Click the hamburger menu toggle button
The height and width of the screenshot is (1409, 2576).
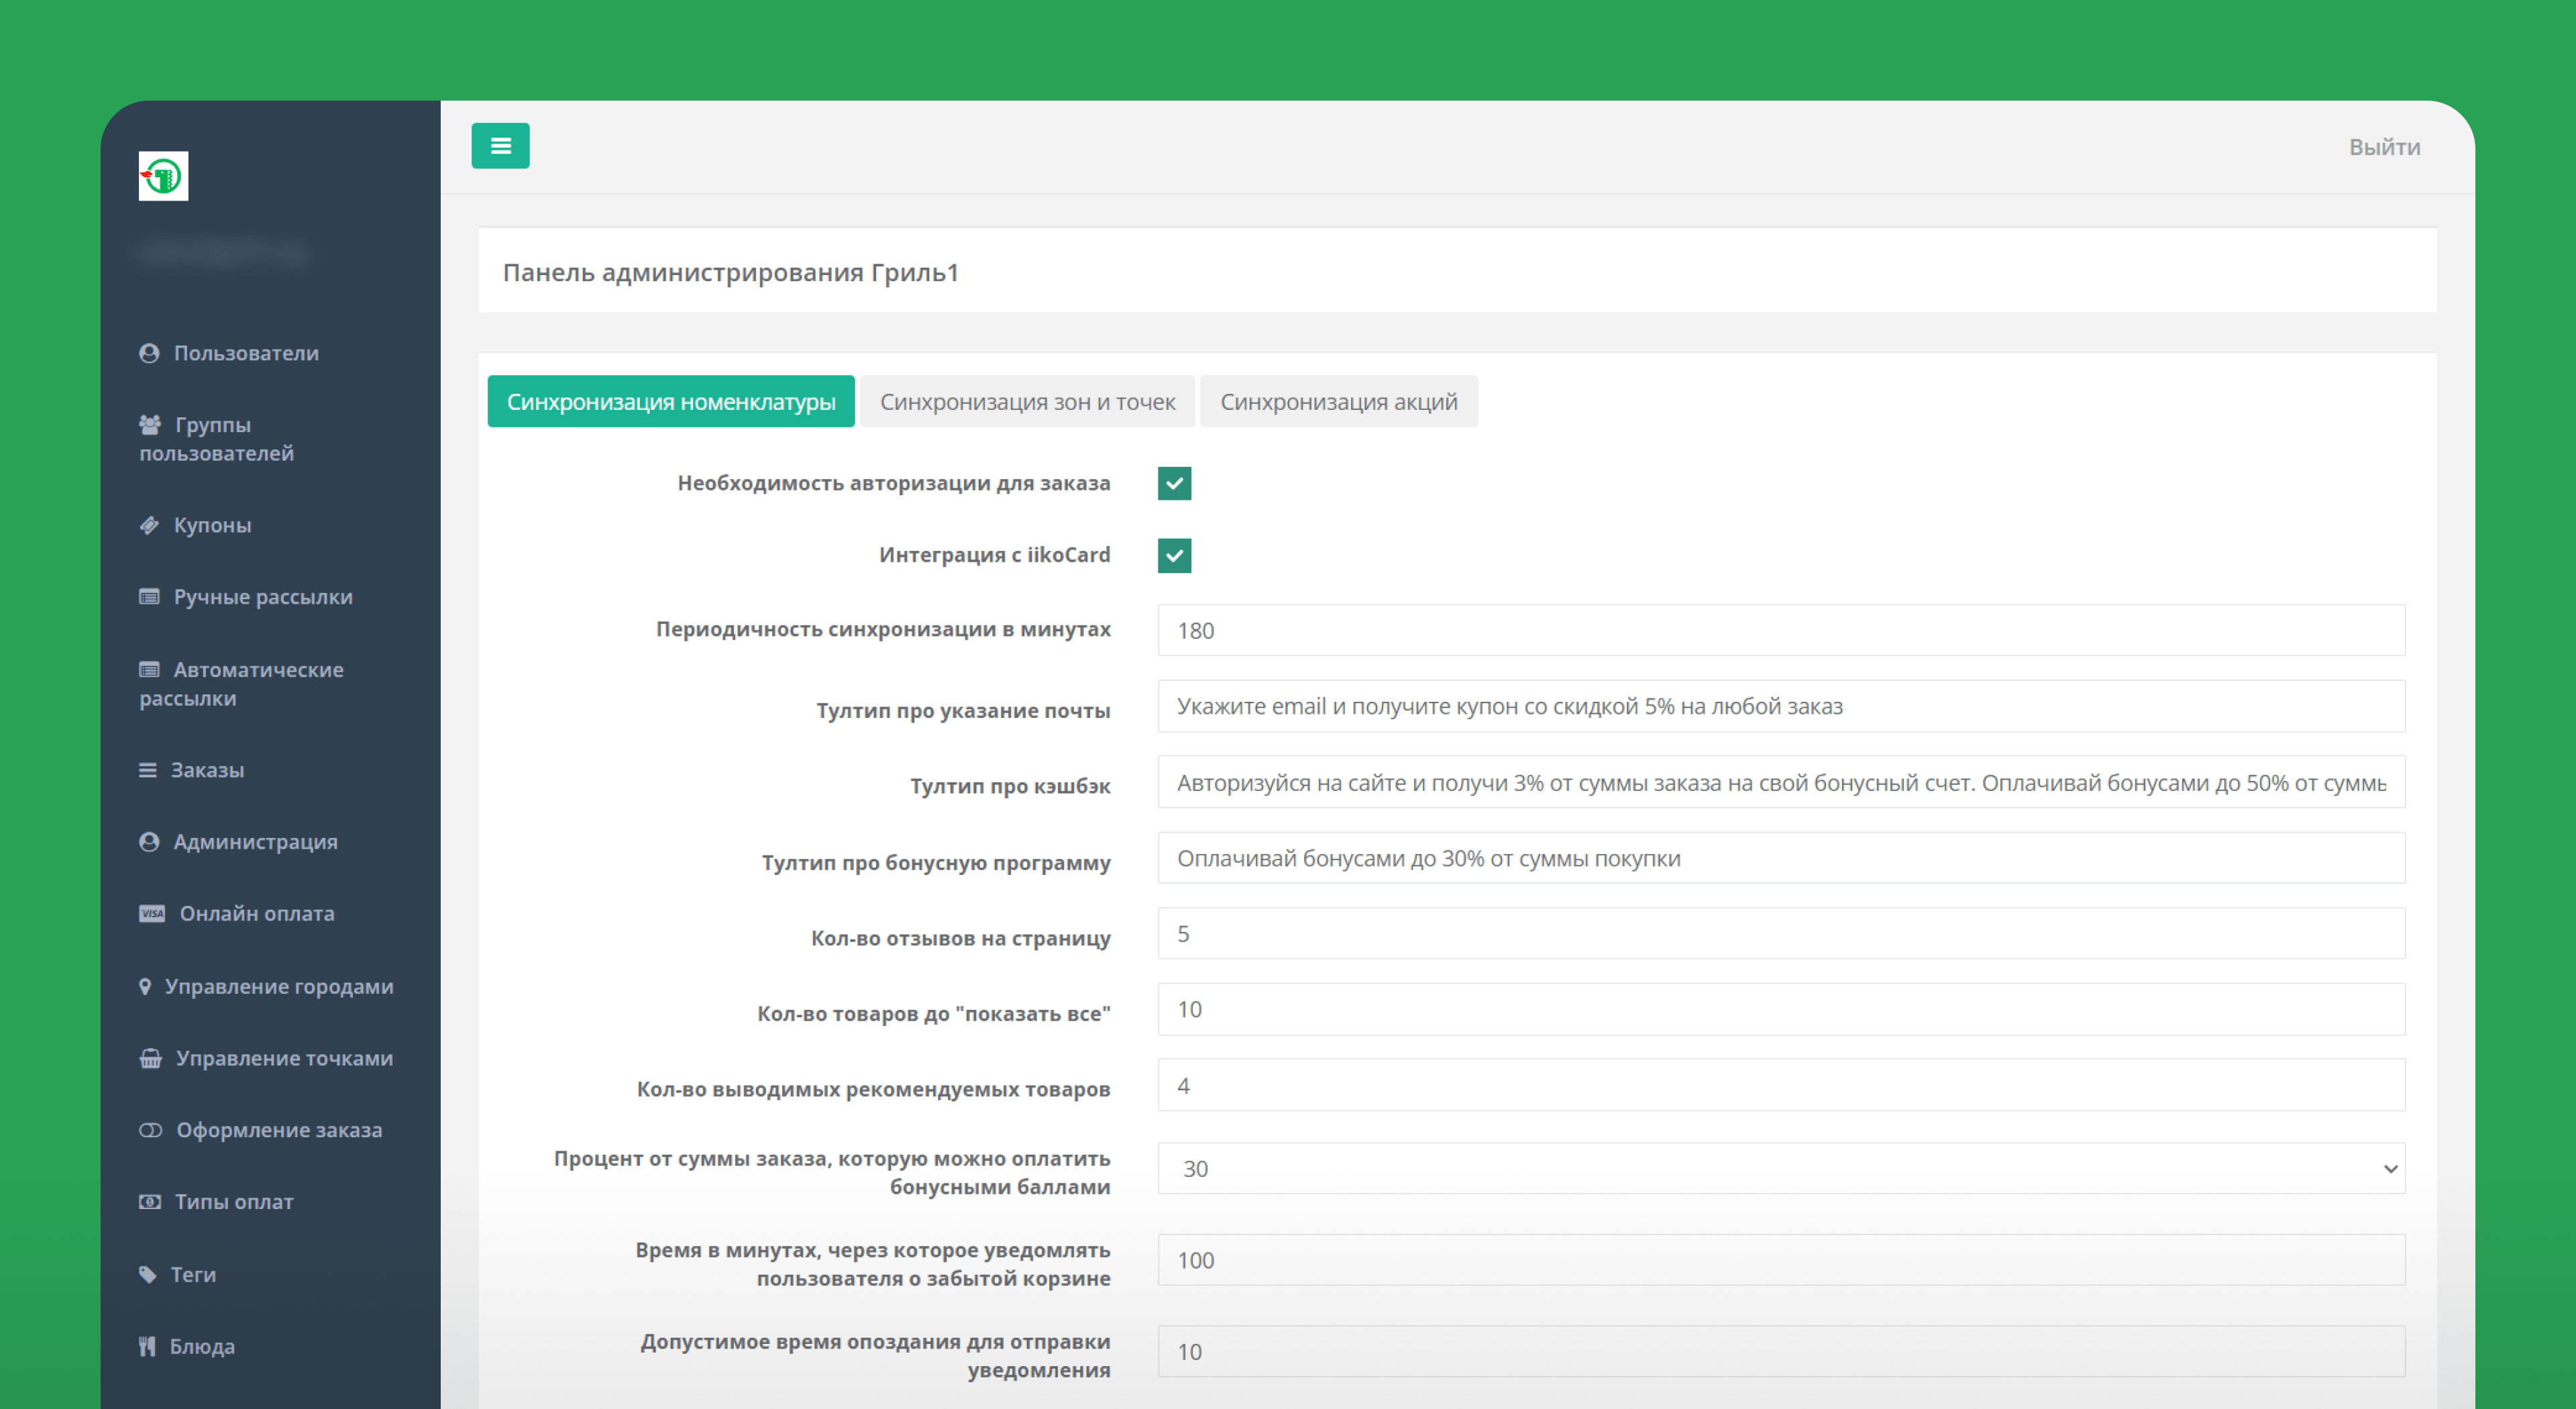click(500, 146)
